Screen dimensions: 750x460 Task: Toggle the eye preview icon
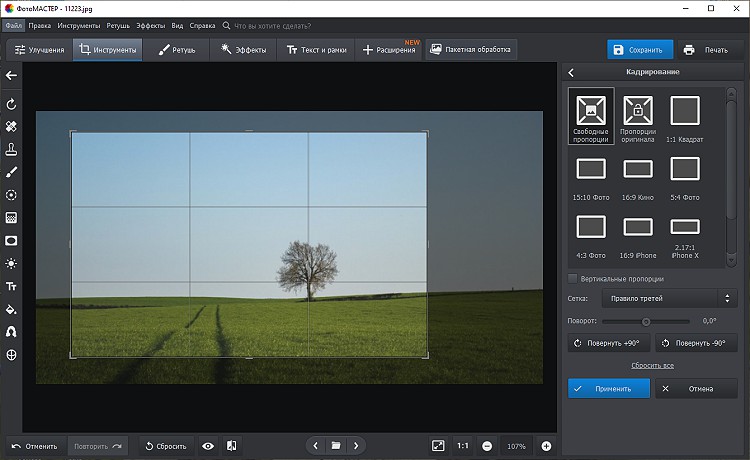point(208,445)
